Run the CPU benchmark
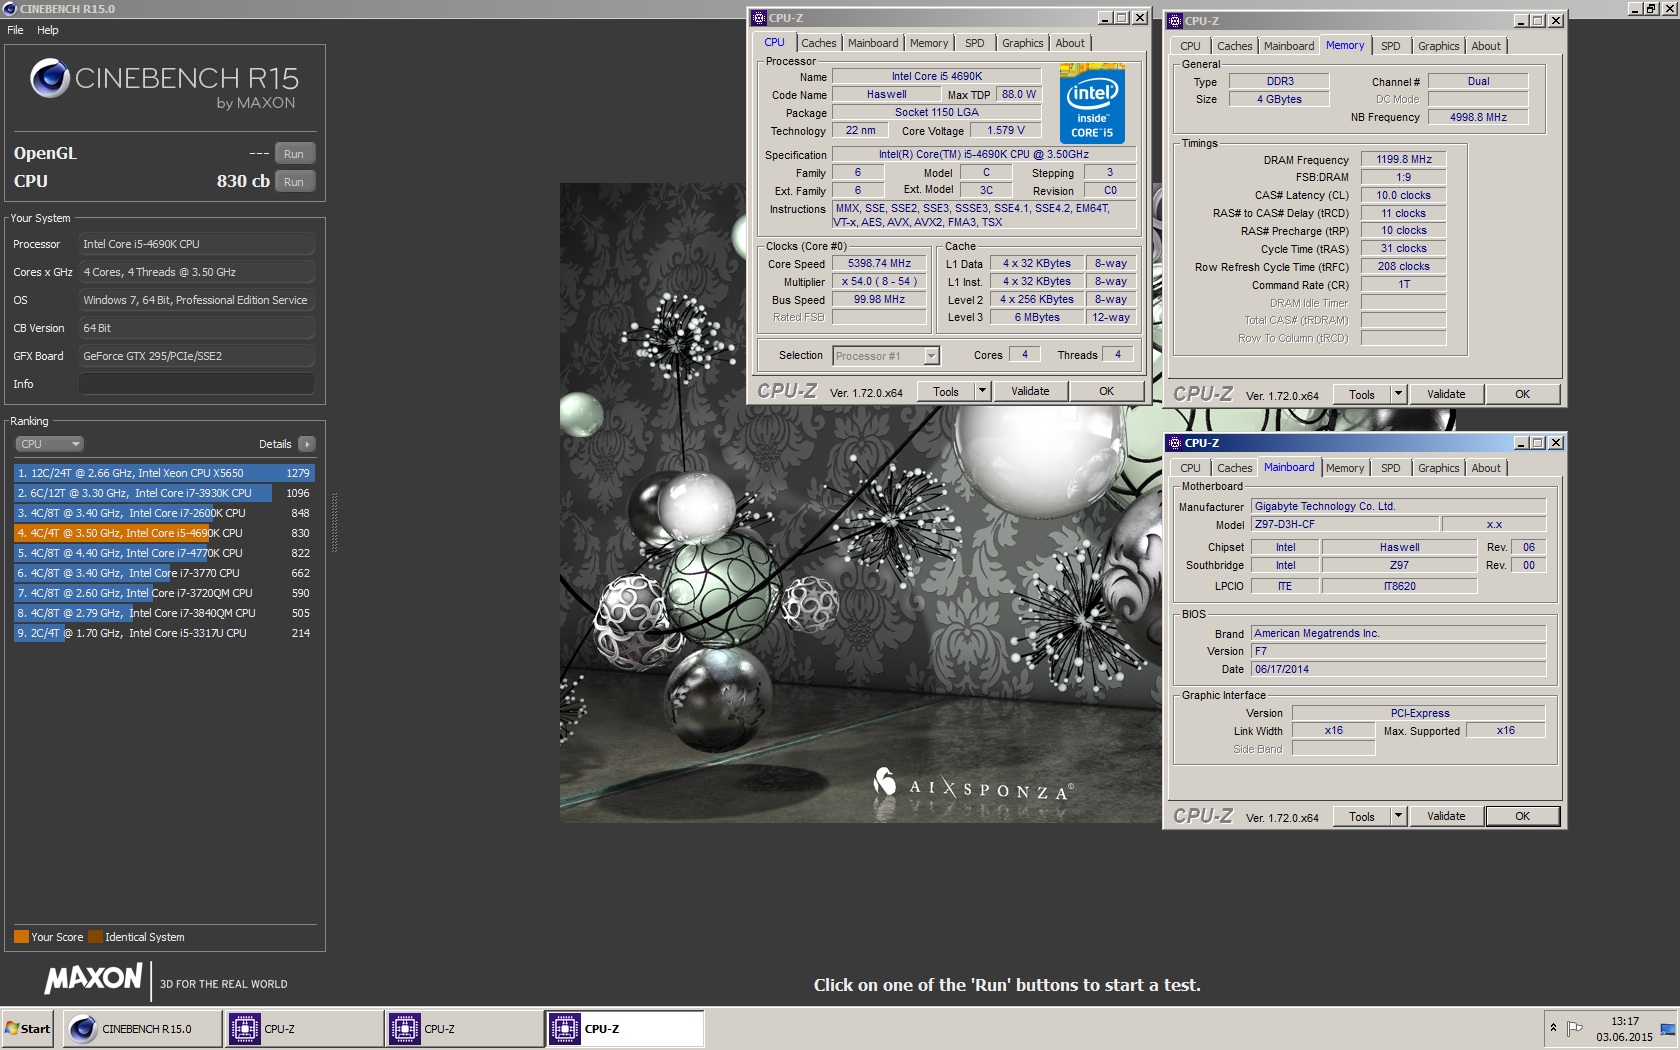1680x1050 pixels. 294,182
